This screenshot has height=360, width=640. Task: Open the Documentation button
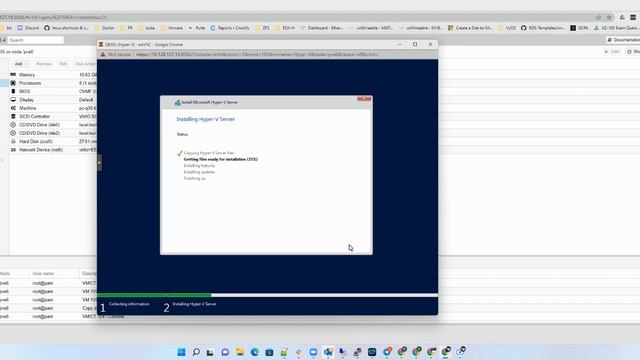click(622, 40)
